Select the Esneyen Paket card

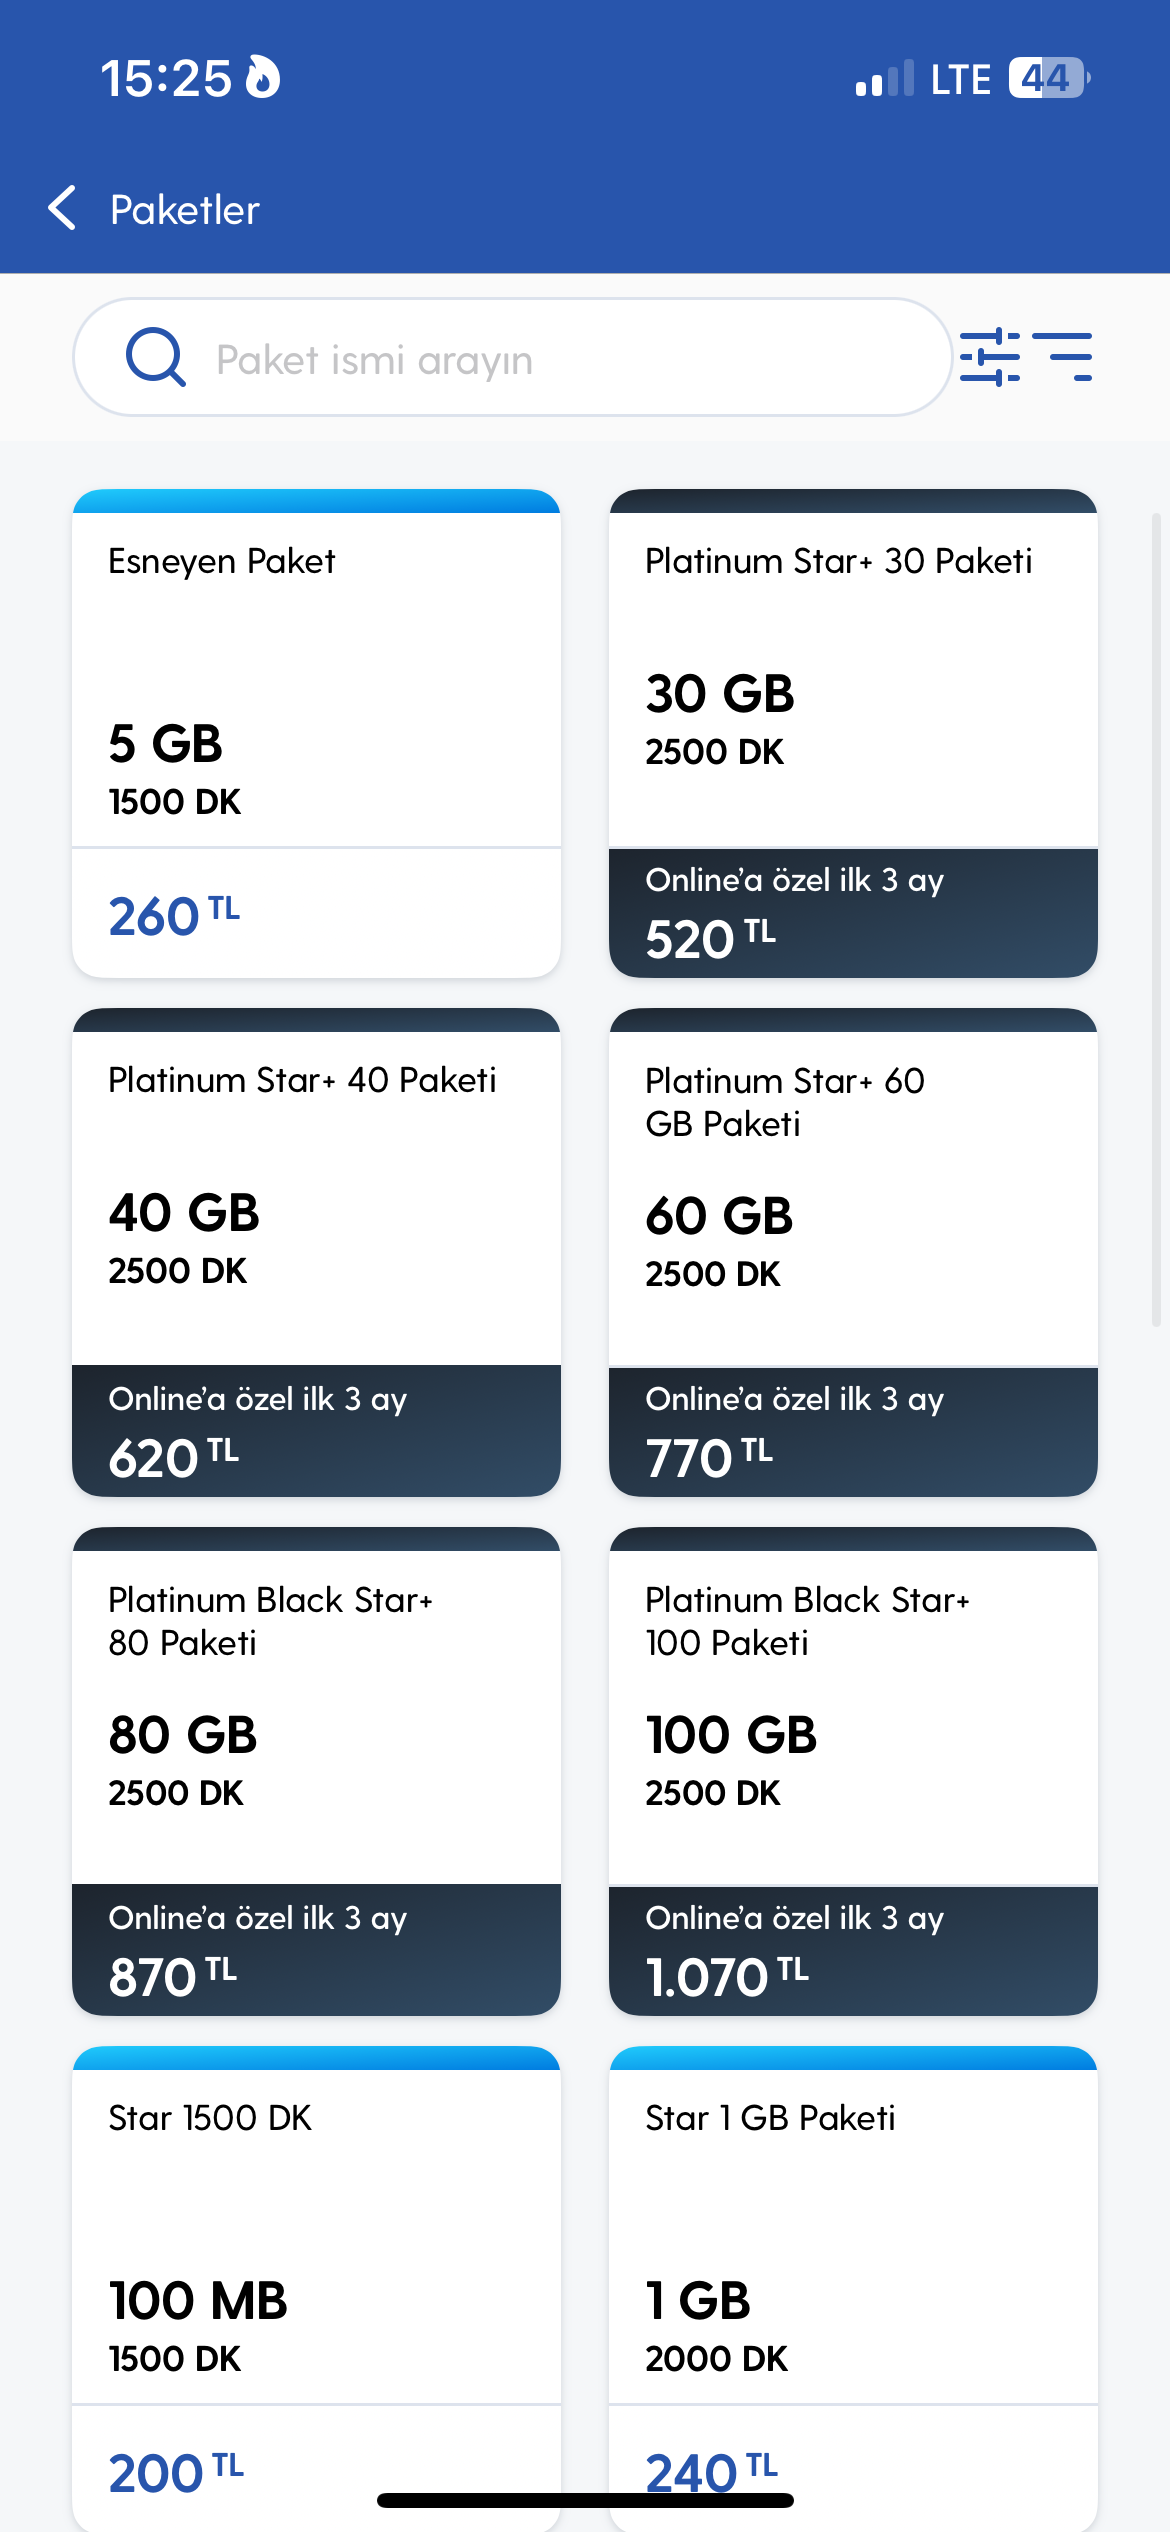316,733
